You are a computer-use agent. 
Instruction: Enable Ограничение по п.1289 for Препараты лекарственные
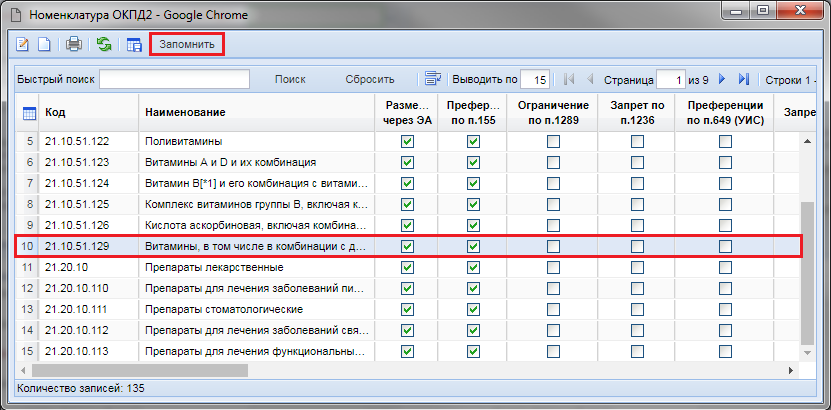click(553, 268)
